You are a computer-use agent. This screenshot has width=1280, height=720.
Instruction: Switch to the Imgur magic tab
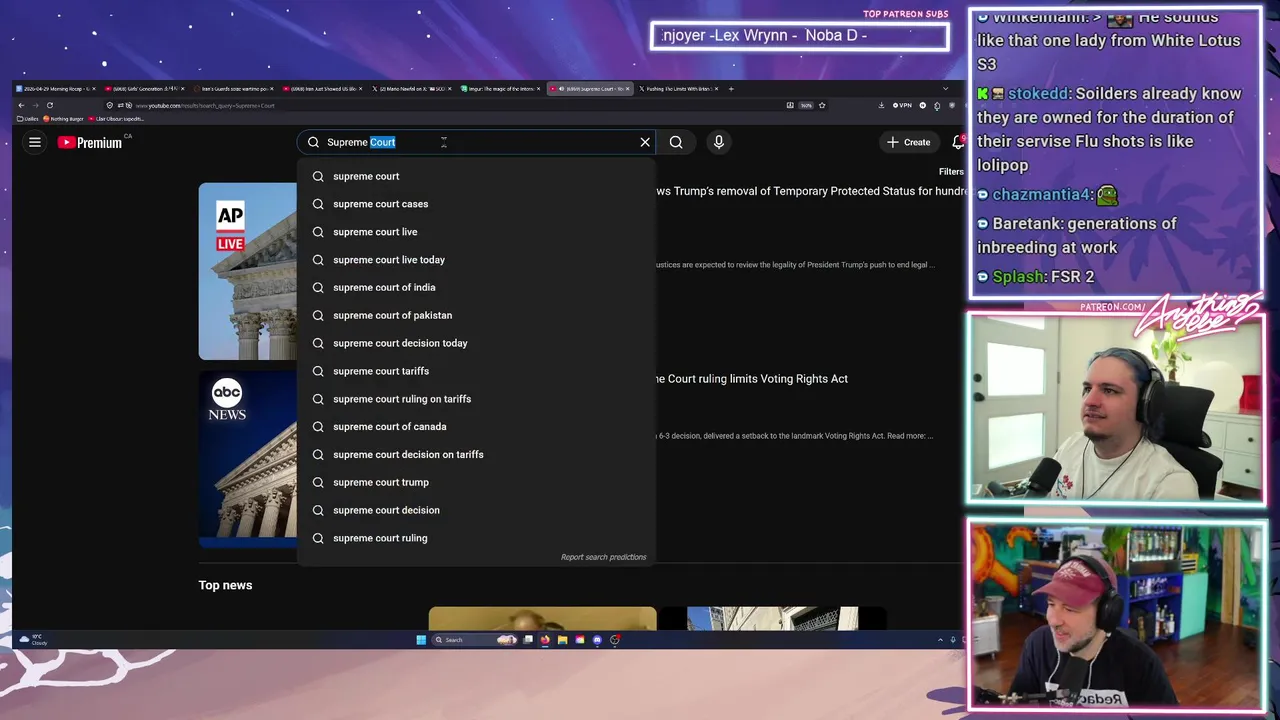pyautogui.click(x=501, y=89)
